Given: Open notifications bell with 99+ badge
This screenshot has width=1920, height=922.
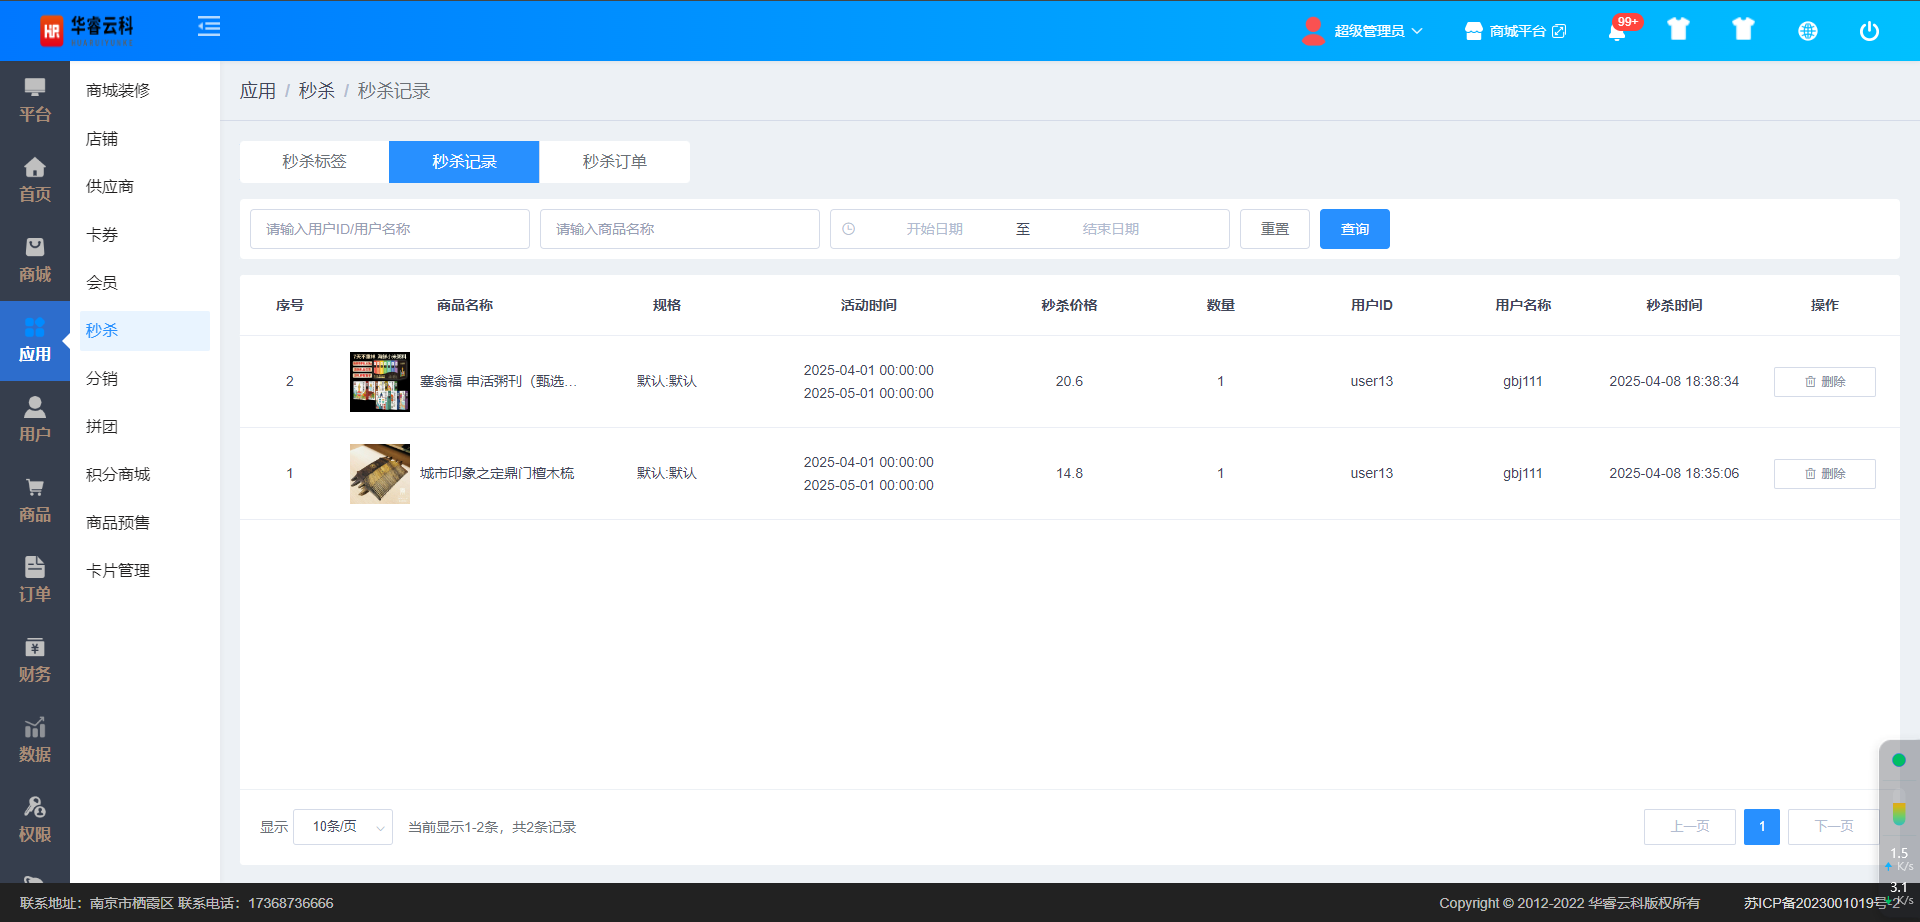Looking at the screenshot, I should point(1617,31).
